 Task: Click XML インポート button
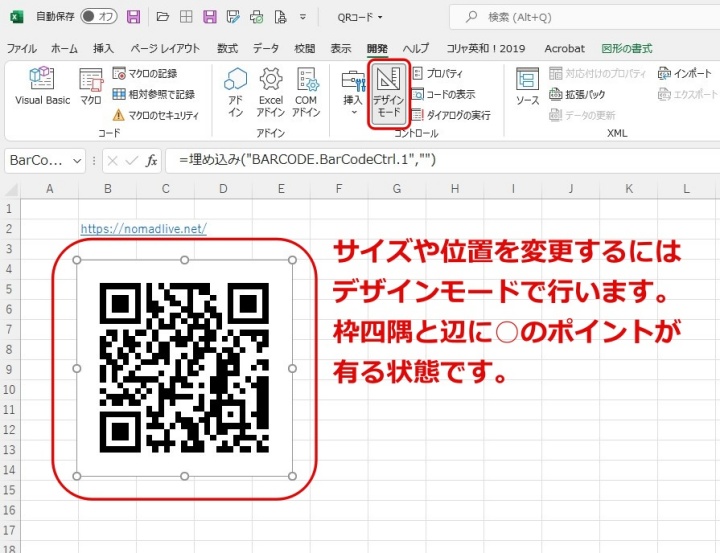685,73
